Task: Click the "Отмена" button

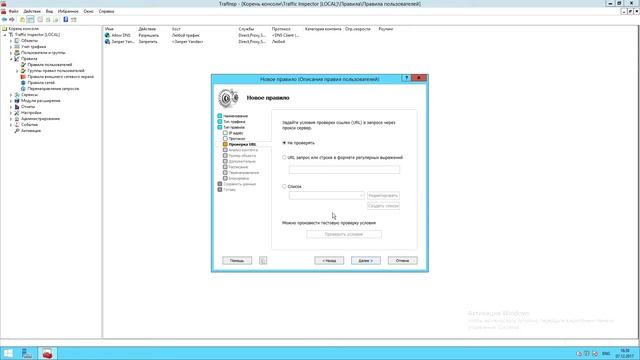Action: coord(402,260)
